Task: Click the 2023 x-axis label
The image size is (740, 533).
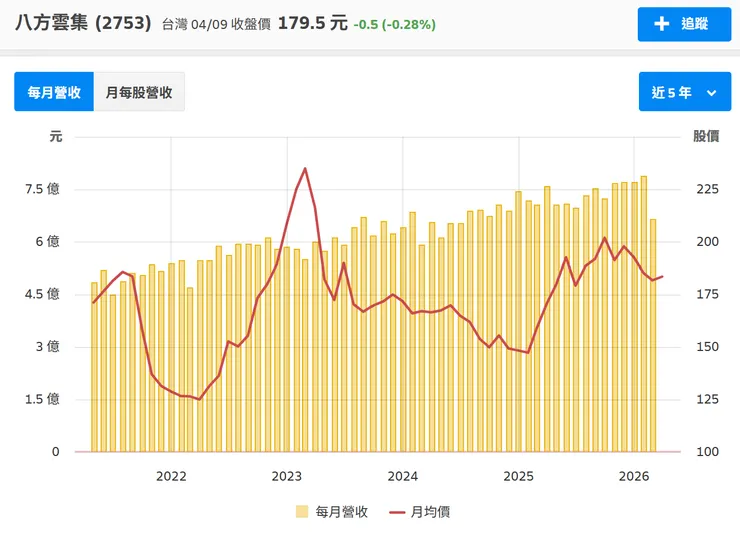Action: tap(286, 476)
